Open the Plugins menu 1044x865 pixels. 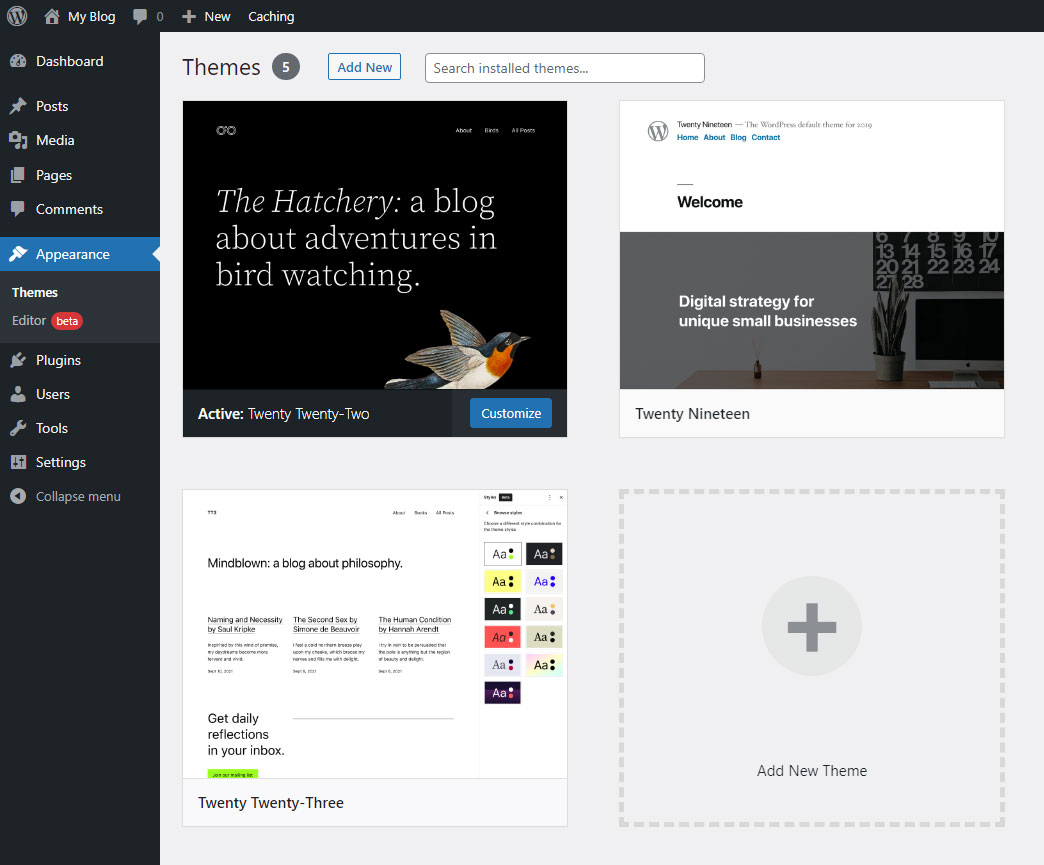(x=80, y=360)
